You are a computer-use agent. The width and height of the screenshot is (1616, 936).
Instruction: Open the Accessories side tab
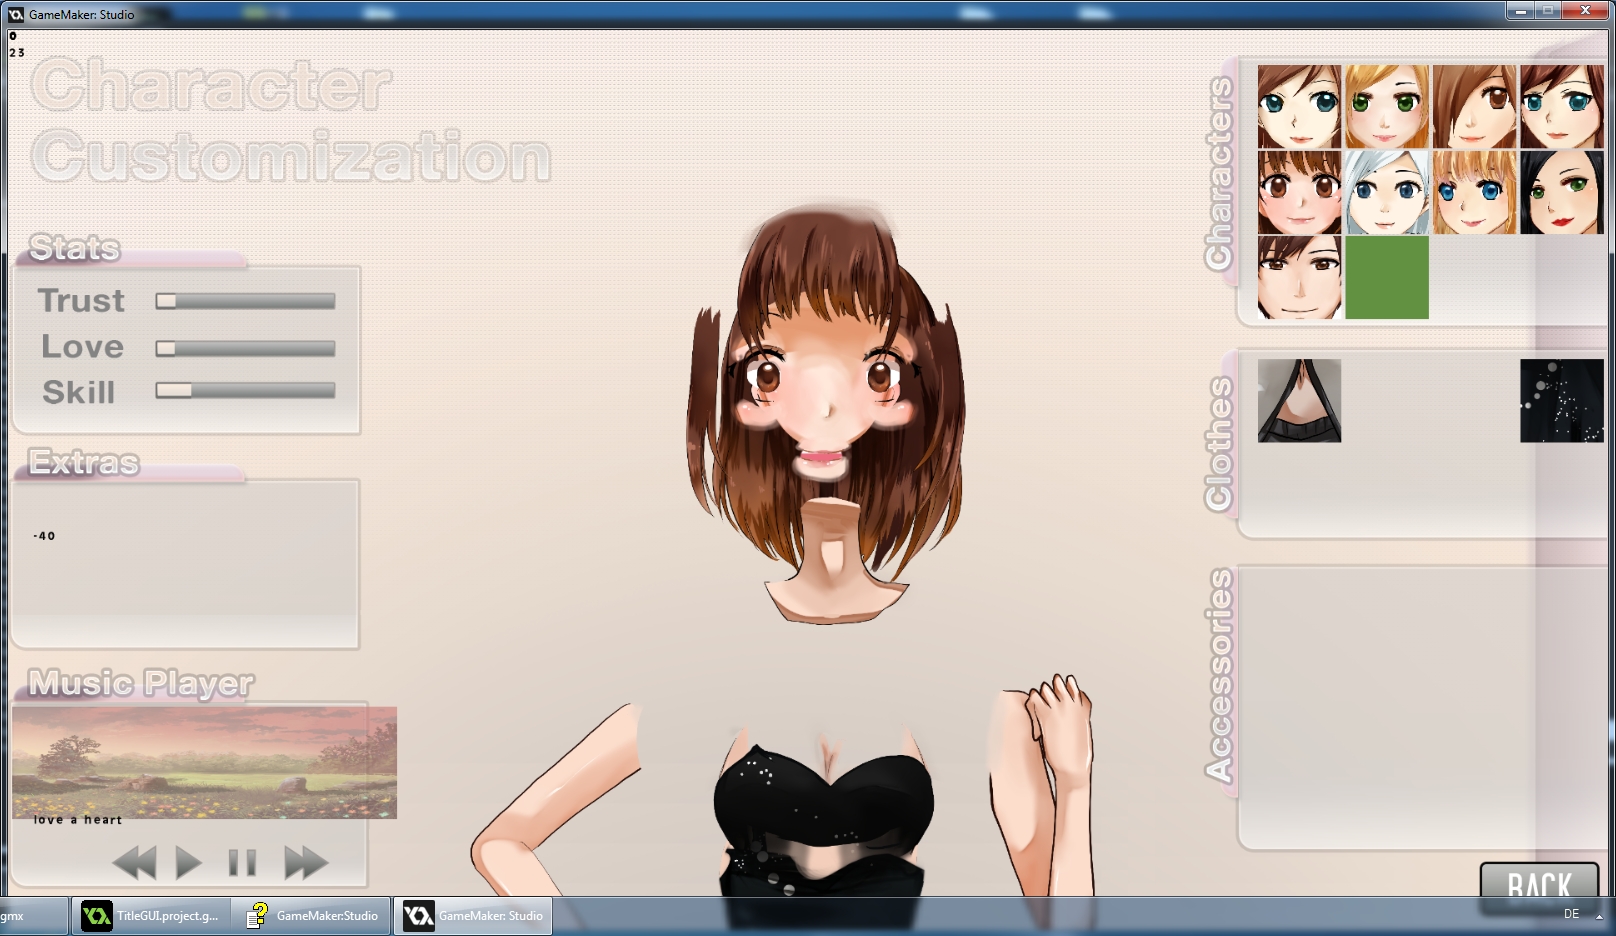[1219, 676]
